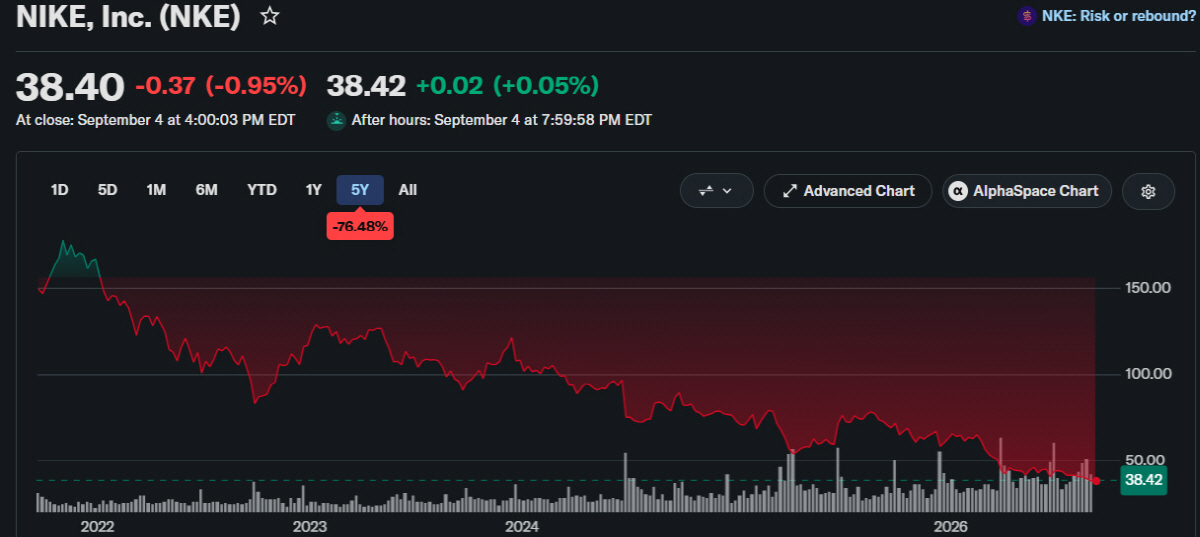
Task: Click the 2024 label on time axis
Action: coord(522,526)
